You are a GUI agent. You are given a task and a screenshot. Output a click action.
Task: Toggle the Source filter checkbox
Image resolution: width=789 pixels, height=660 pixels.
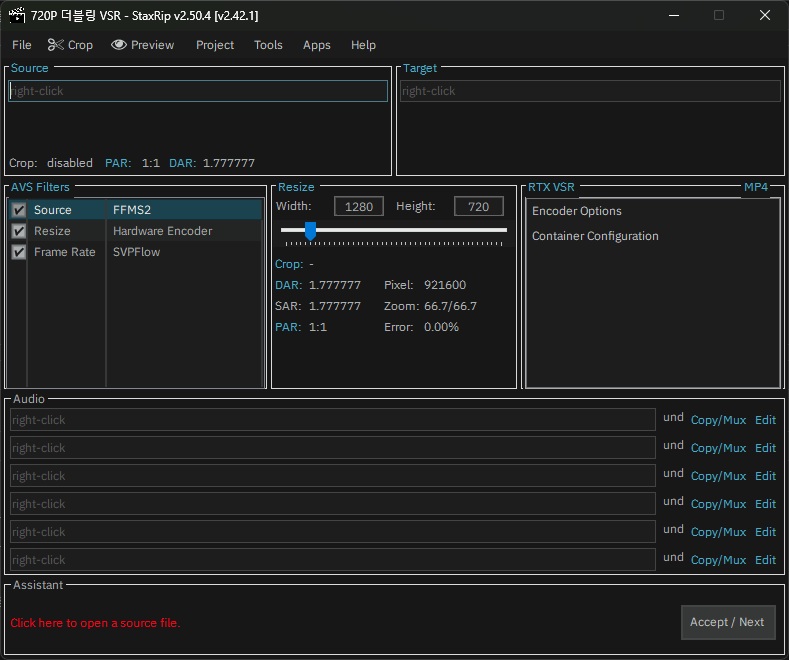(19, 210)
